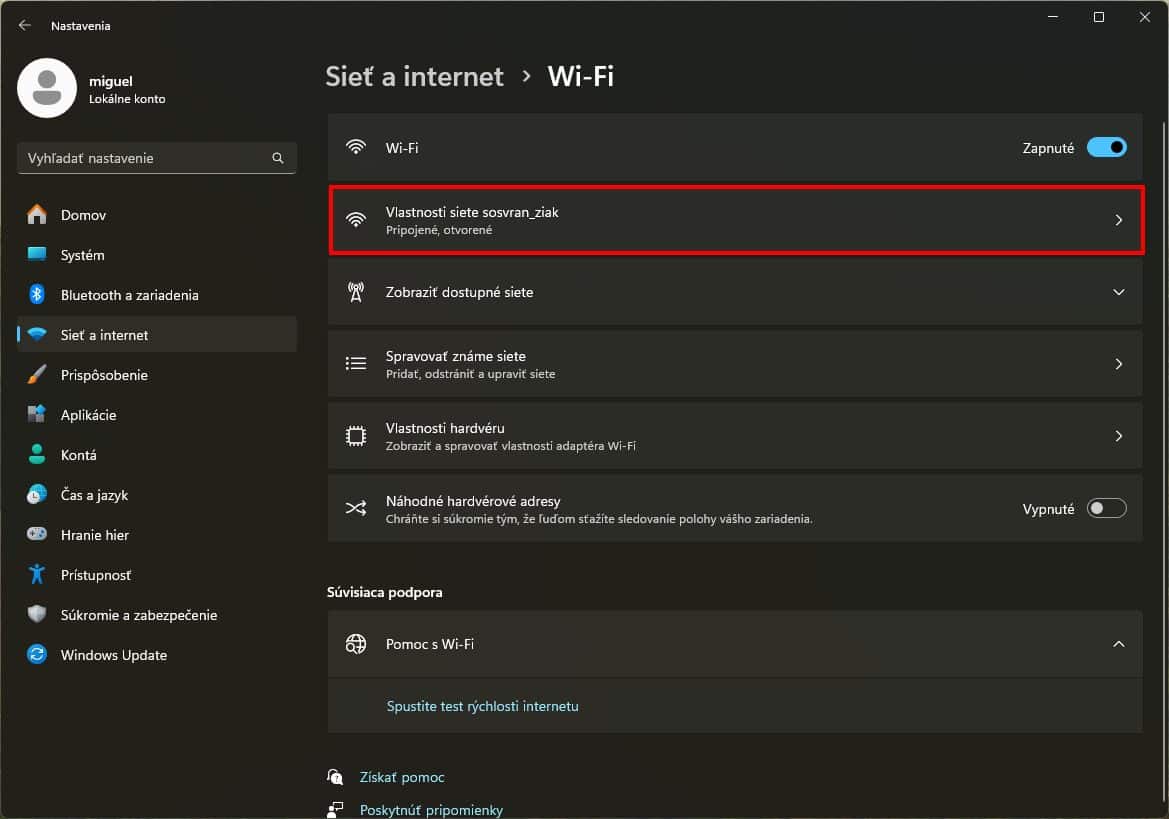Click the Sieť a internet breadcrumb heading

point(415,76)
